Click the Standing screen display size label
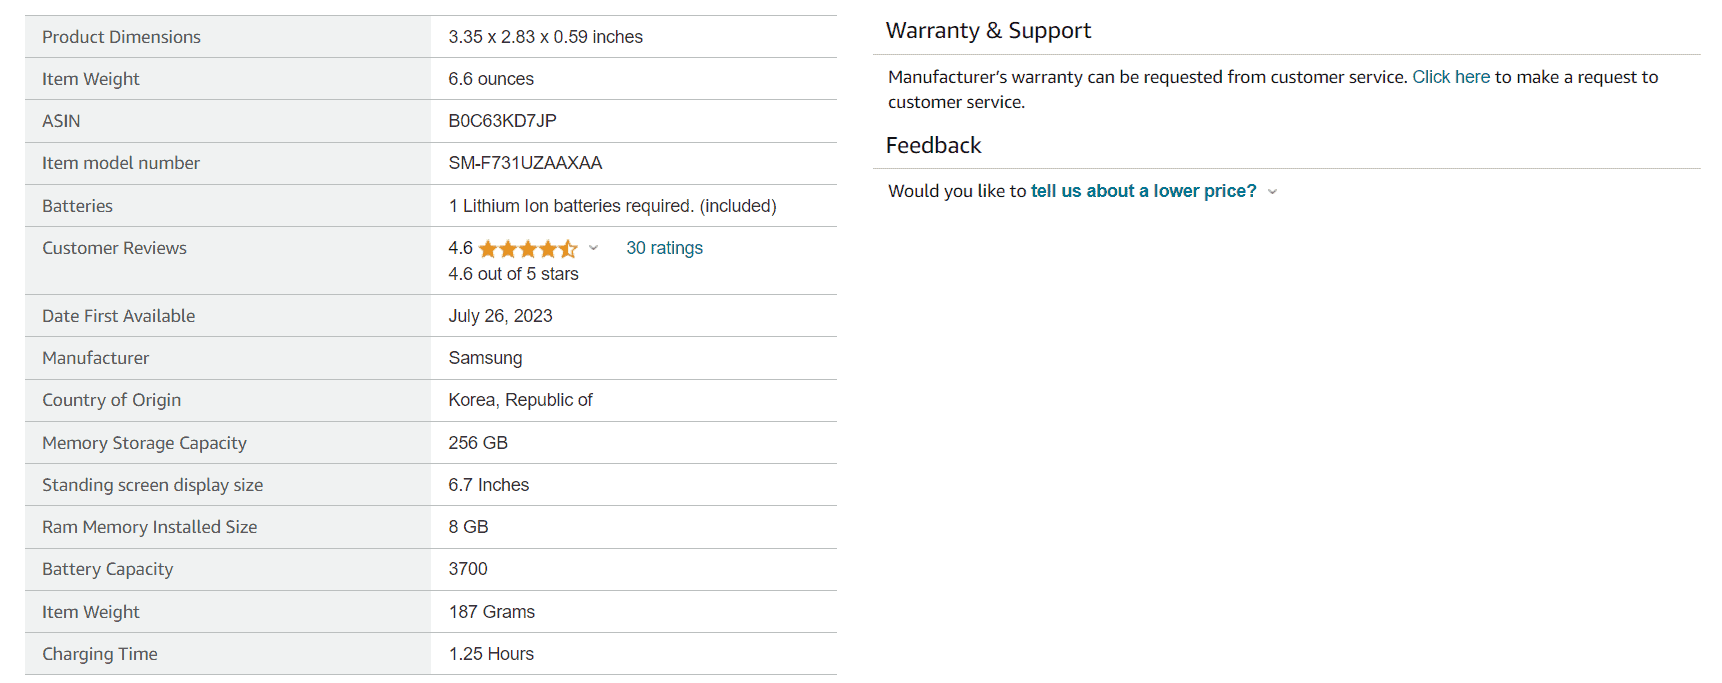 point(152,485)
